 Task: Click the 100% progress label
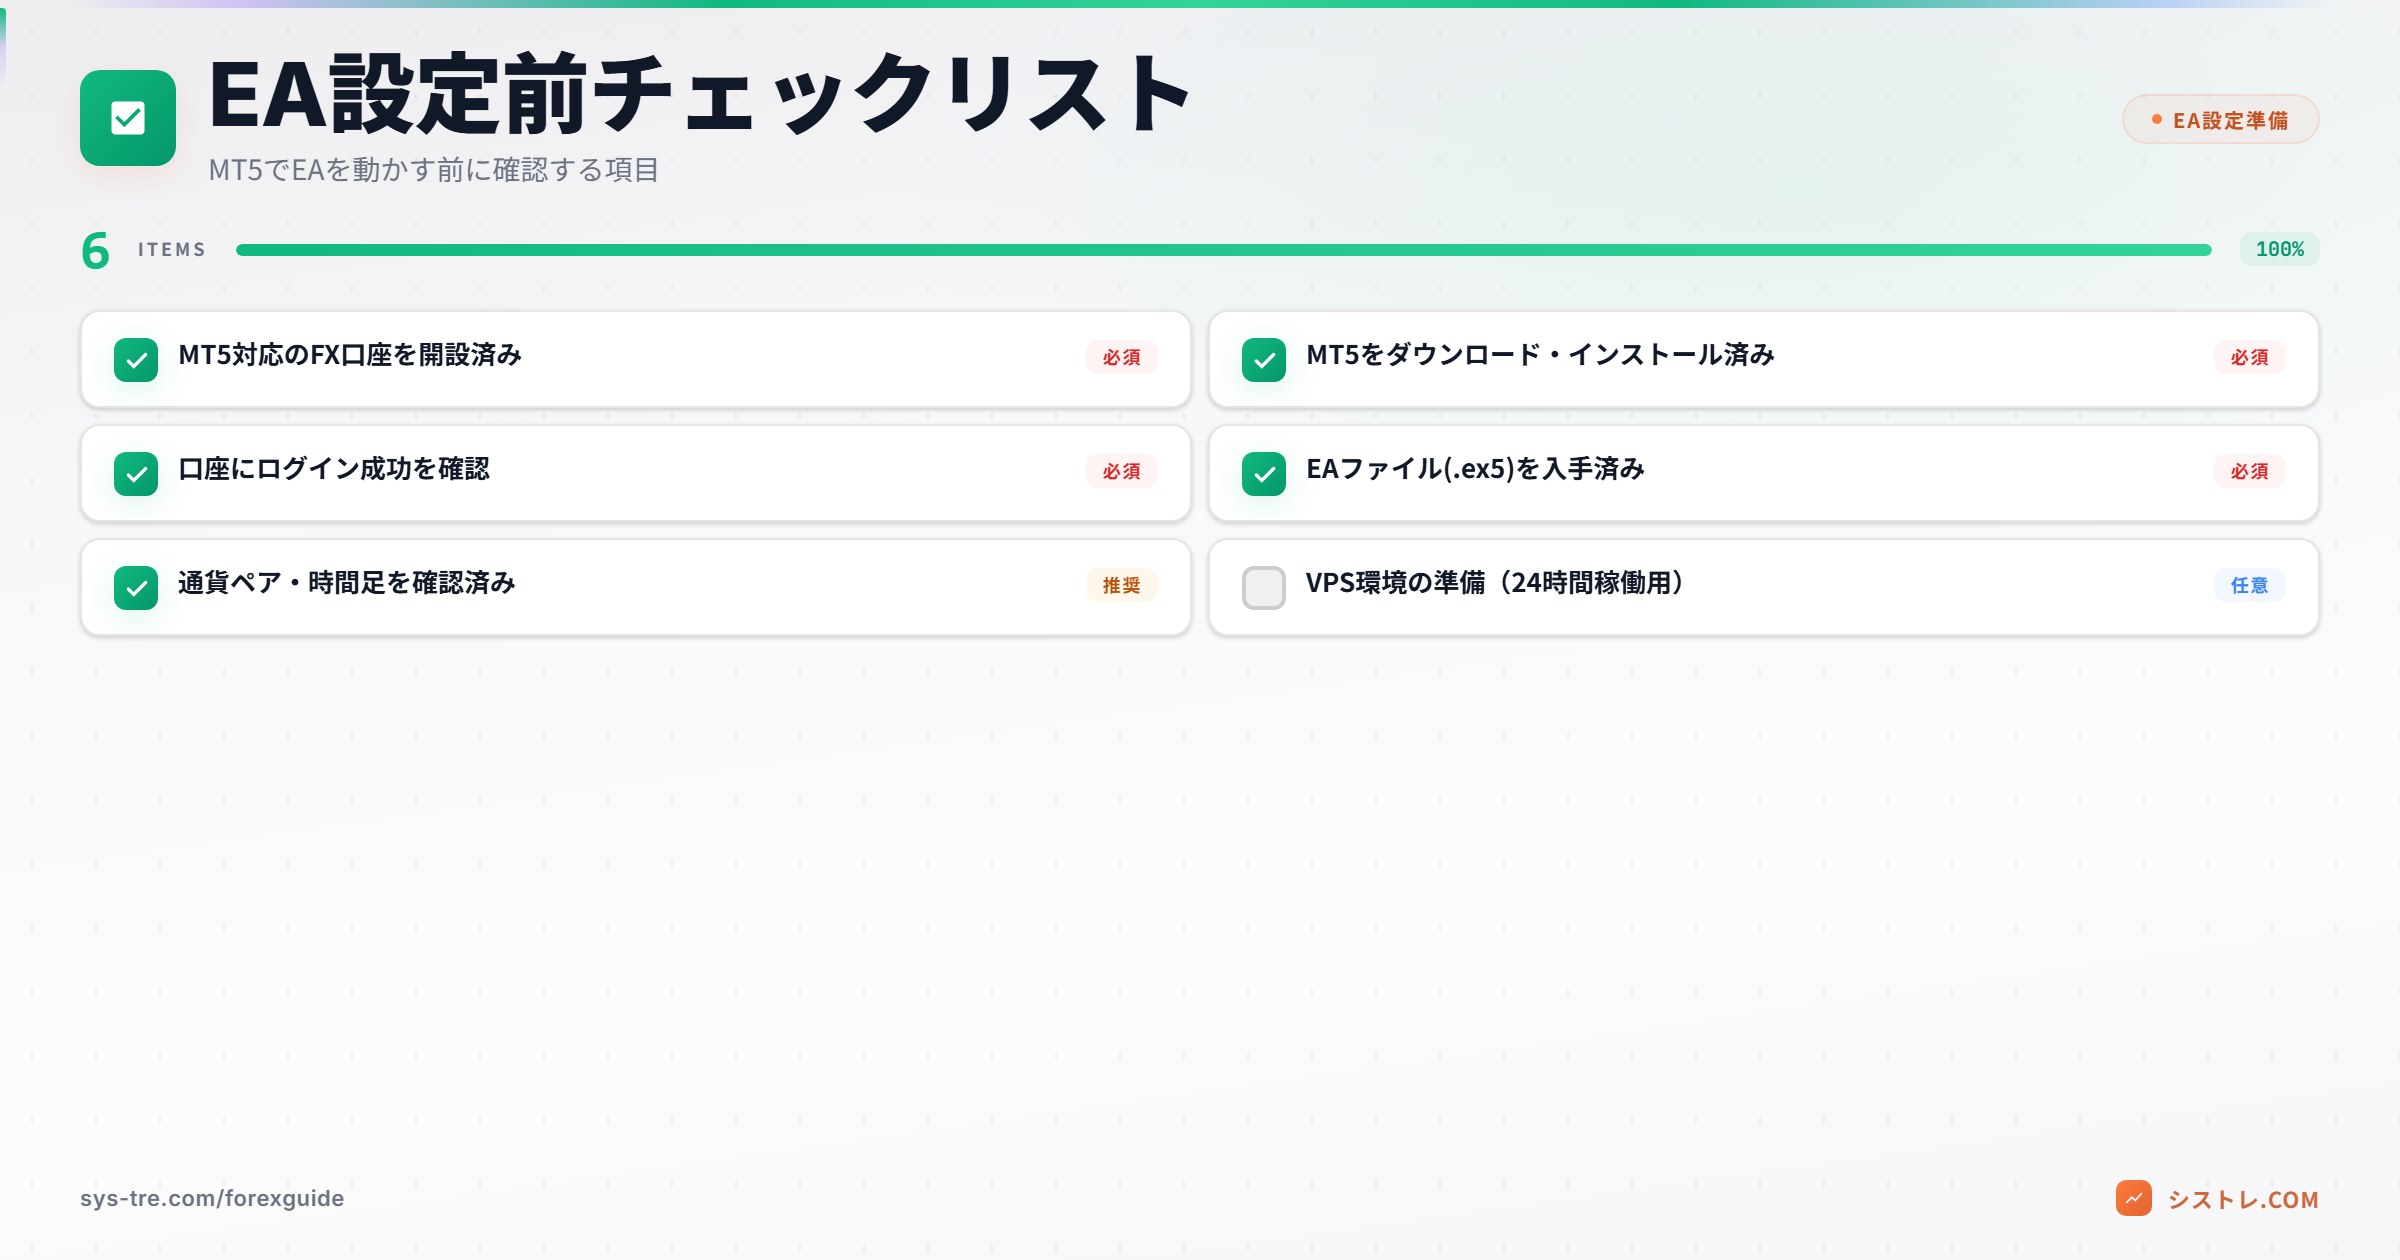click(2279, 250)
